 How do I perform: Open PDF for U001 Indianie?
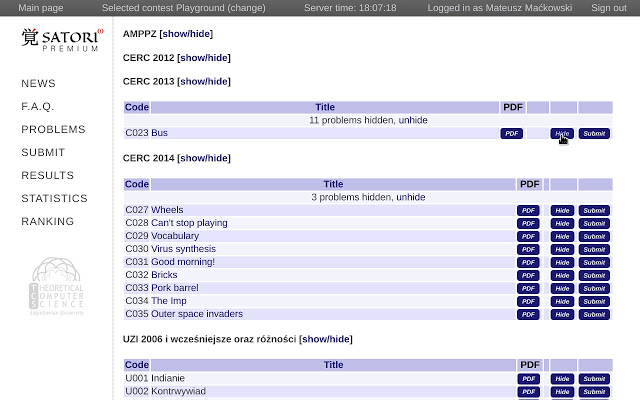point(528,379)
